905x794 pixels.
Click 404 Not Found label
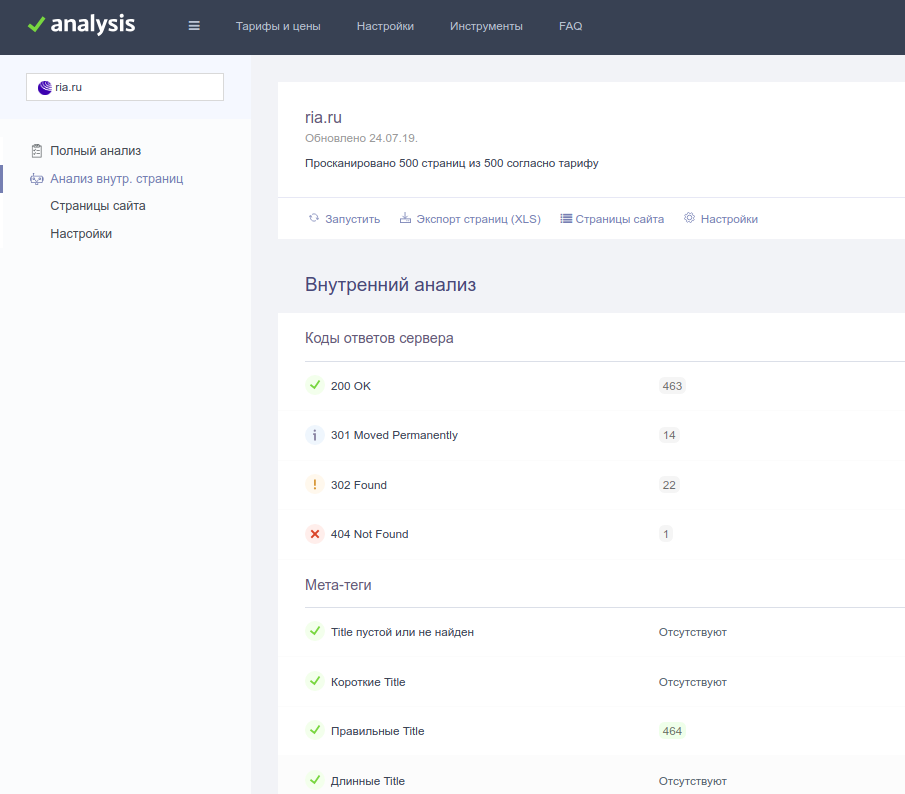pyautogui.click(x=369, y=534)
